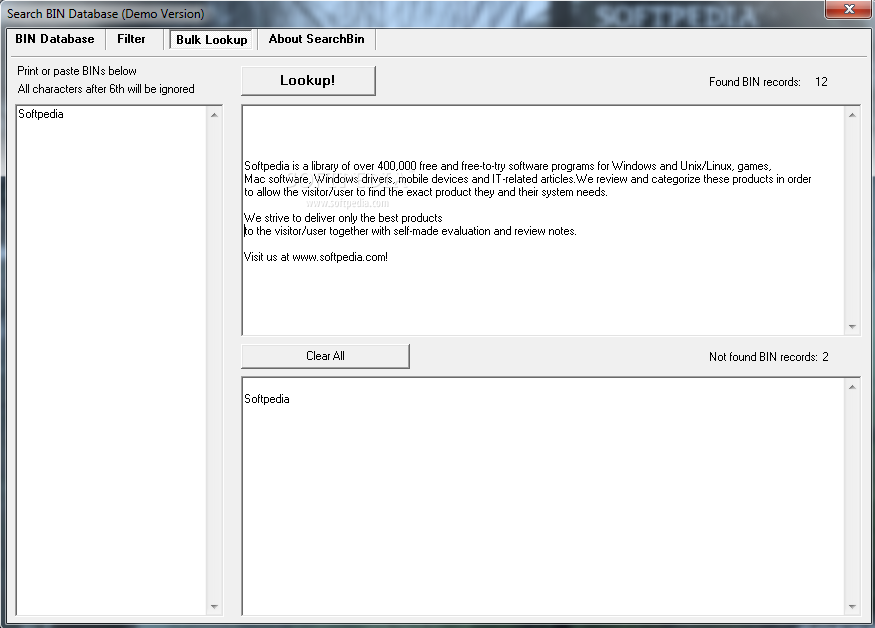Viewport: 875px width, 628px height.
Task: Click the line starting 'Softpedia is a library'
Action: [x=508, y=166]
